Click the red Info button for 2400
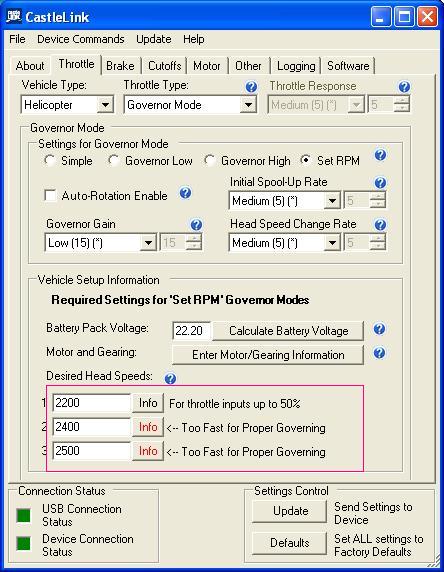This screenshot has width=444, height=572. (148, 427)
